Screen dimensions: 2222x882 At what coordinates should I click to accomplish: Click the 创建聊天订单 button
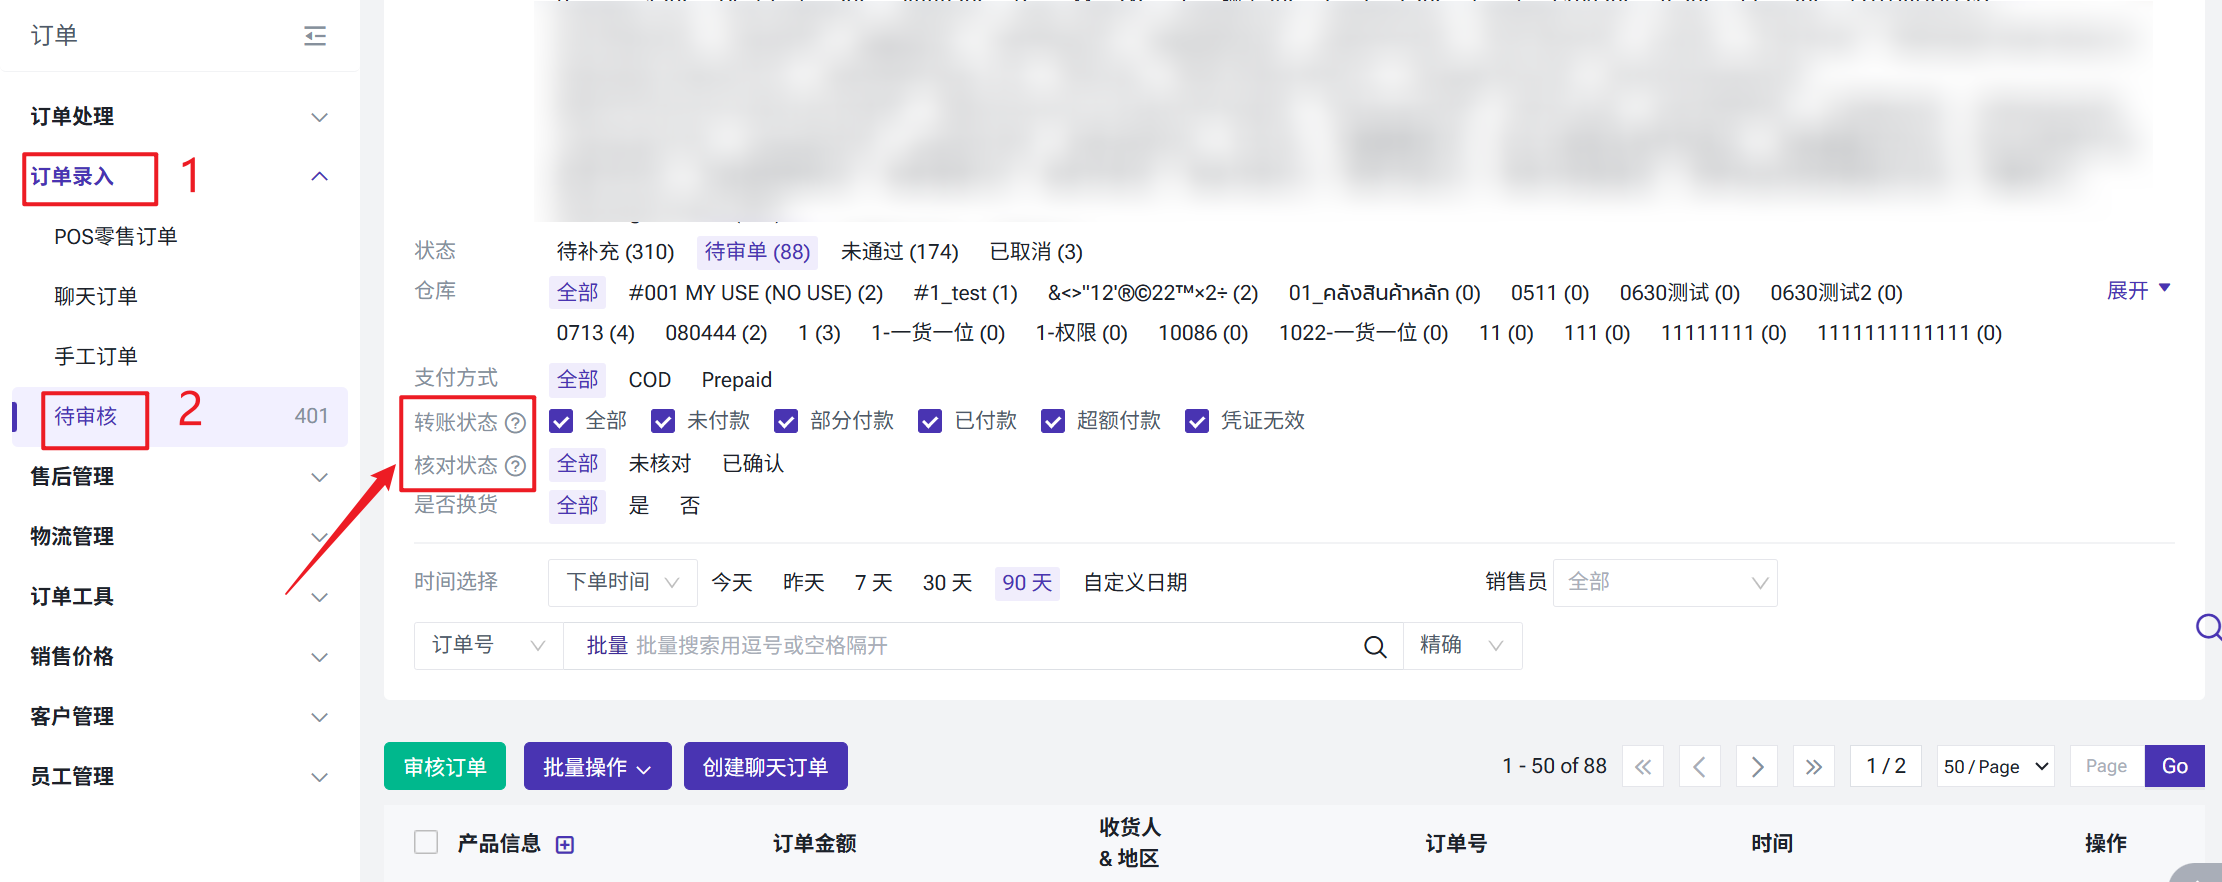click(x=765, y=767)
